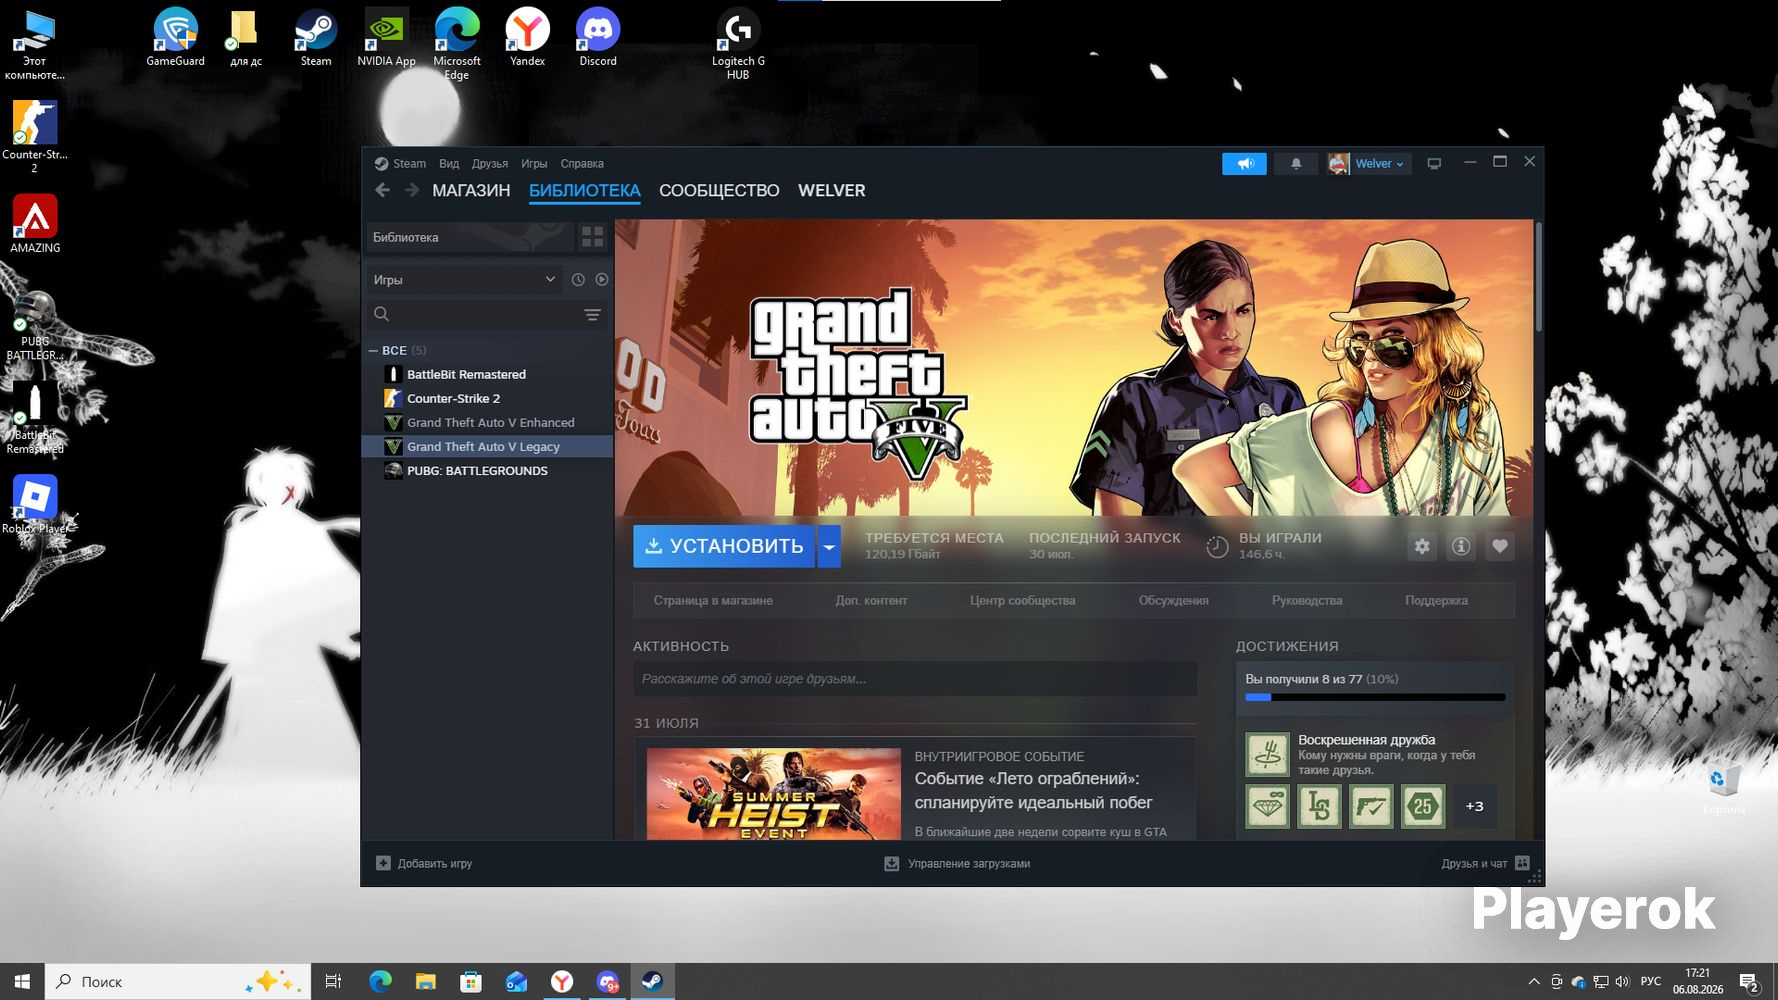Go forward in Steam navigation
1778x1000 pixels.
[x=411, y=190]
